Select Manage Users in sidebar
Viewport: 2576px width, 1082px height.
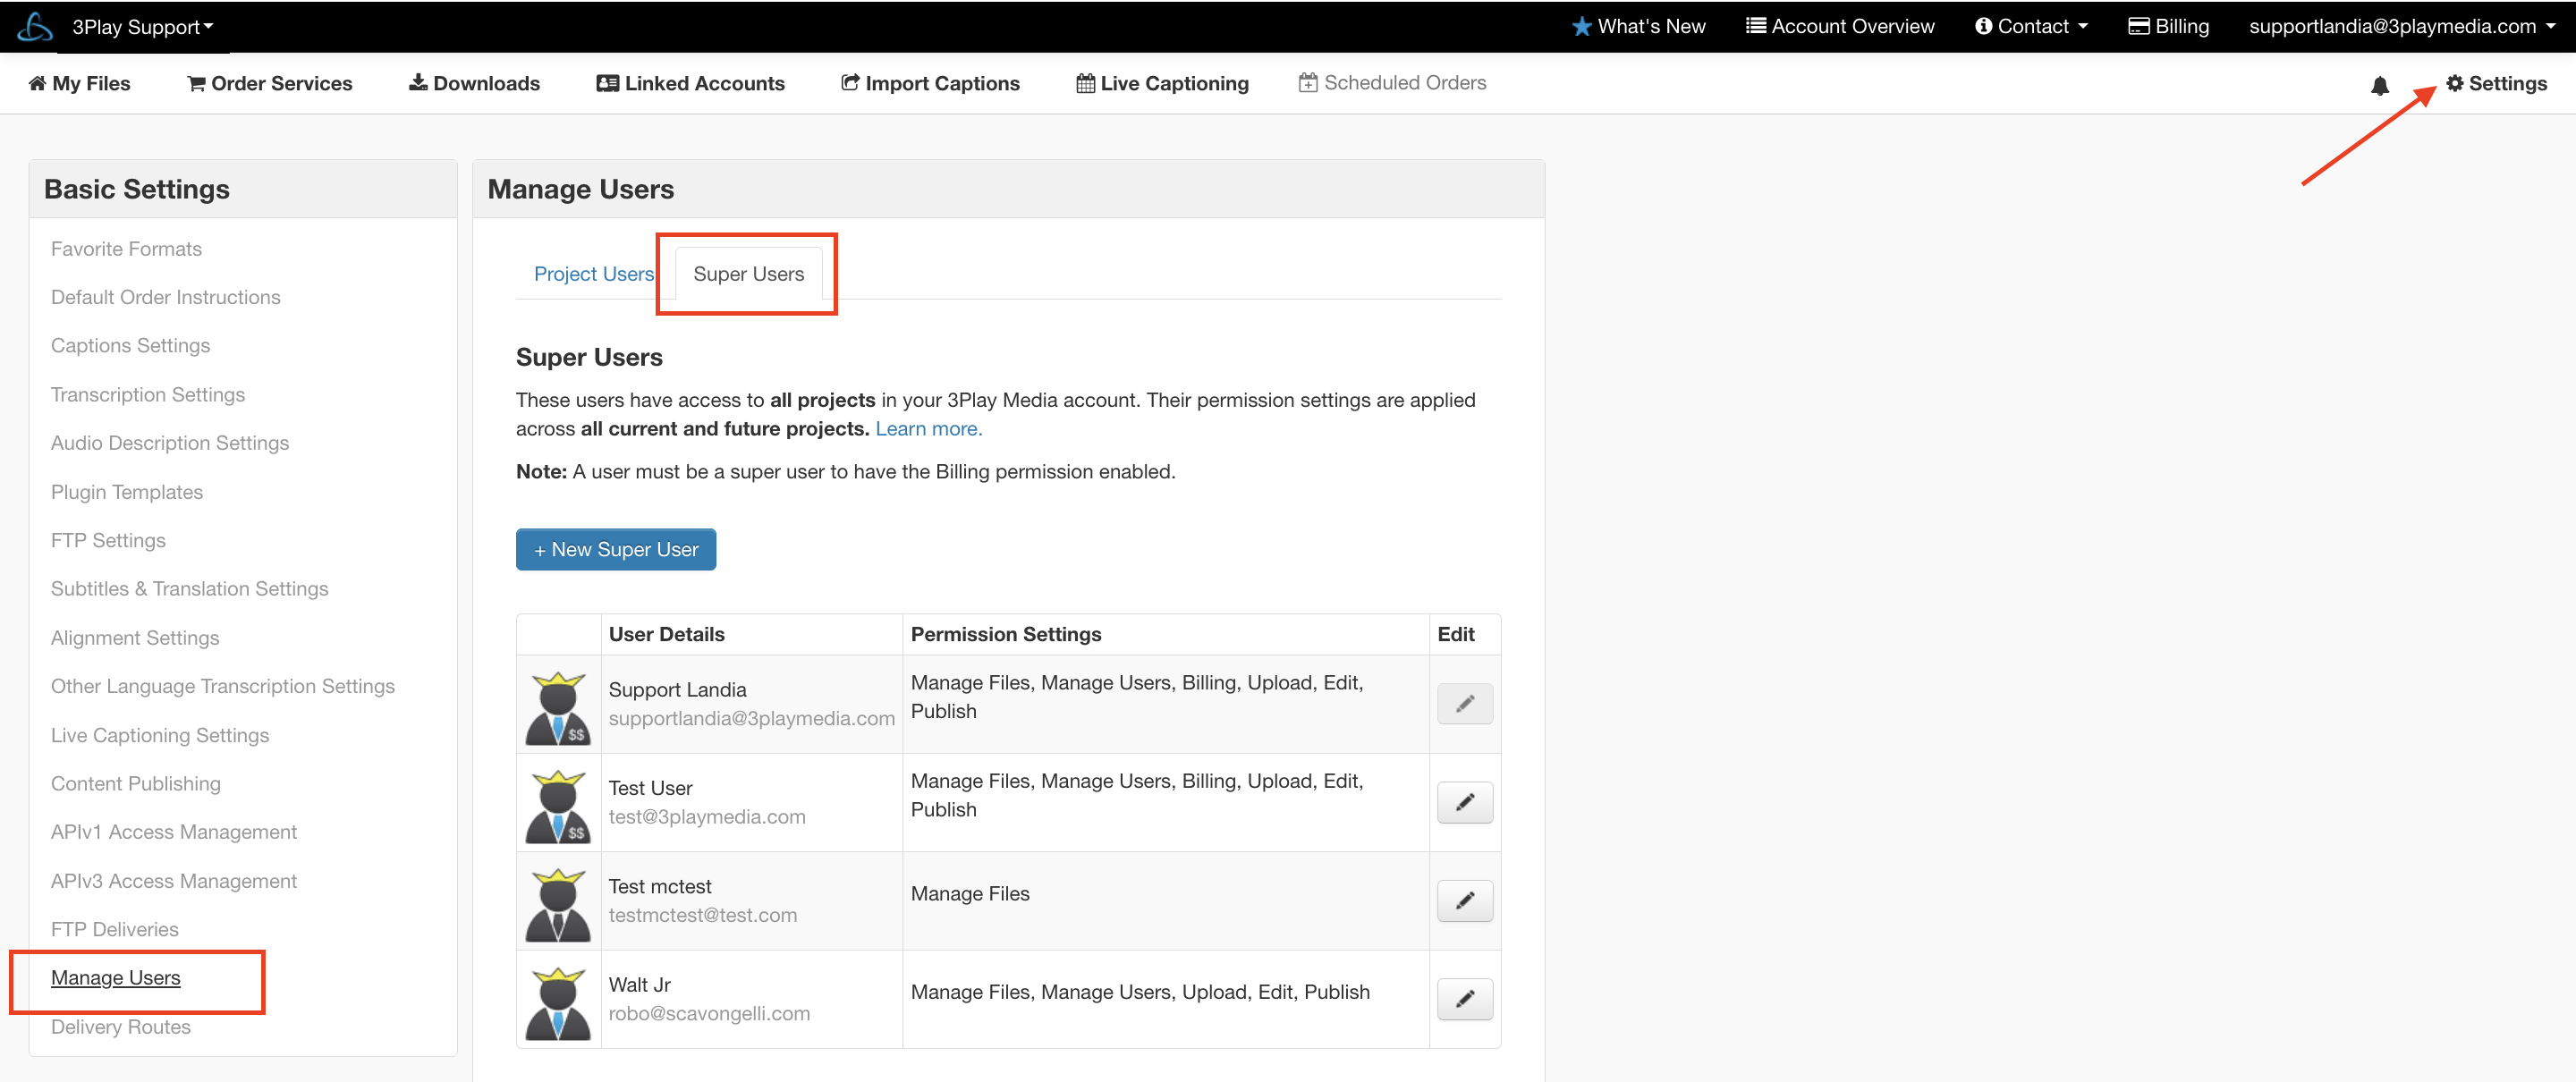[x=116, y=978]
